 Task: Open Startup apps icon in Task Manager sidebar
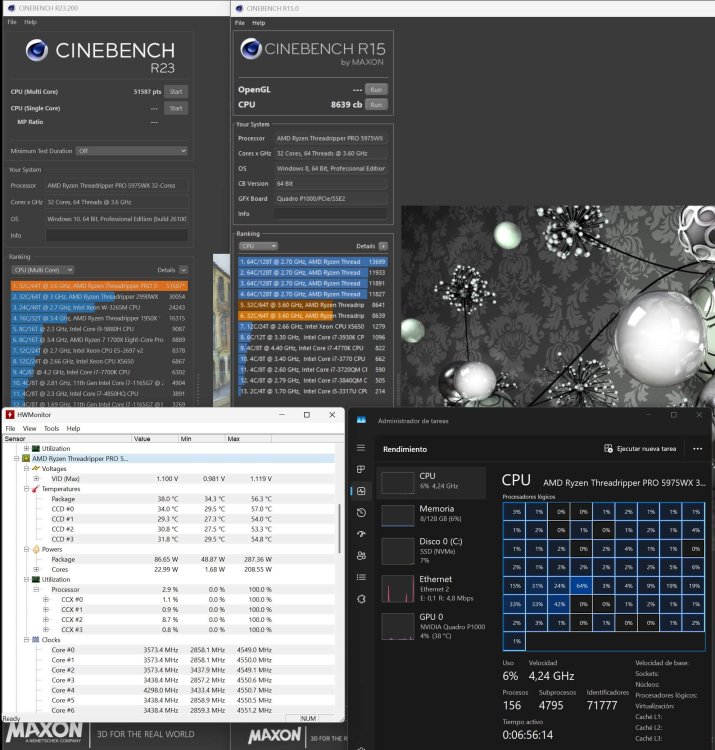(x=361, y=534)
